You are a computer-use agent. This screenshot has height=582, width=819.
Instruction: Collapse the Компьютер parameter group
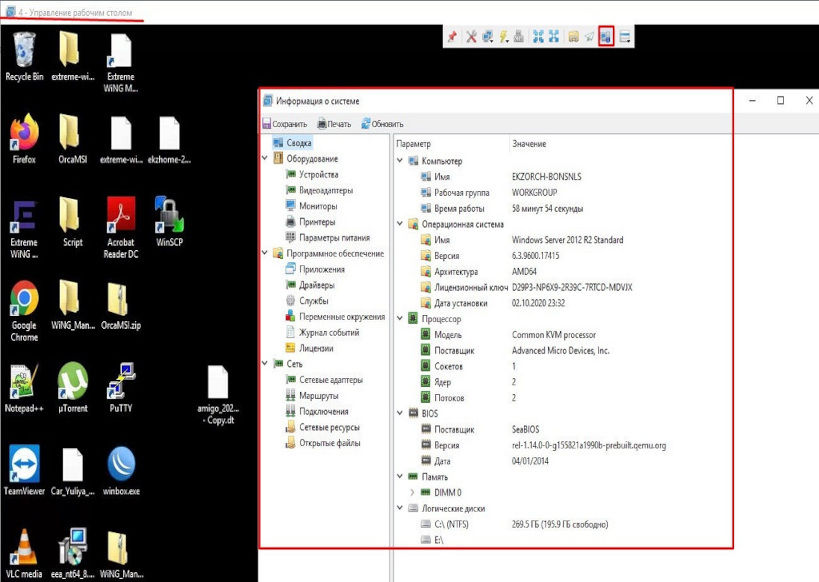coord(400,160)
